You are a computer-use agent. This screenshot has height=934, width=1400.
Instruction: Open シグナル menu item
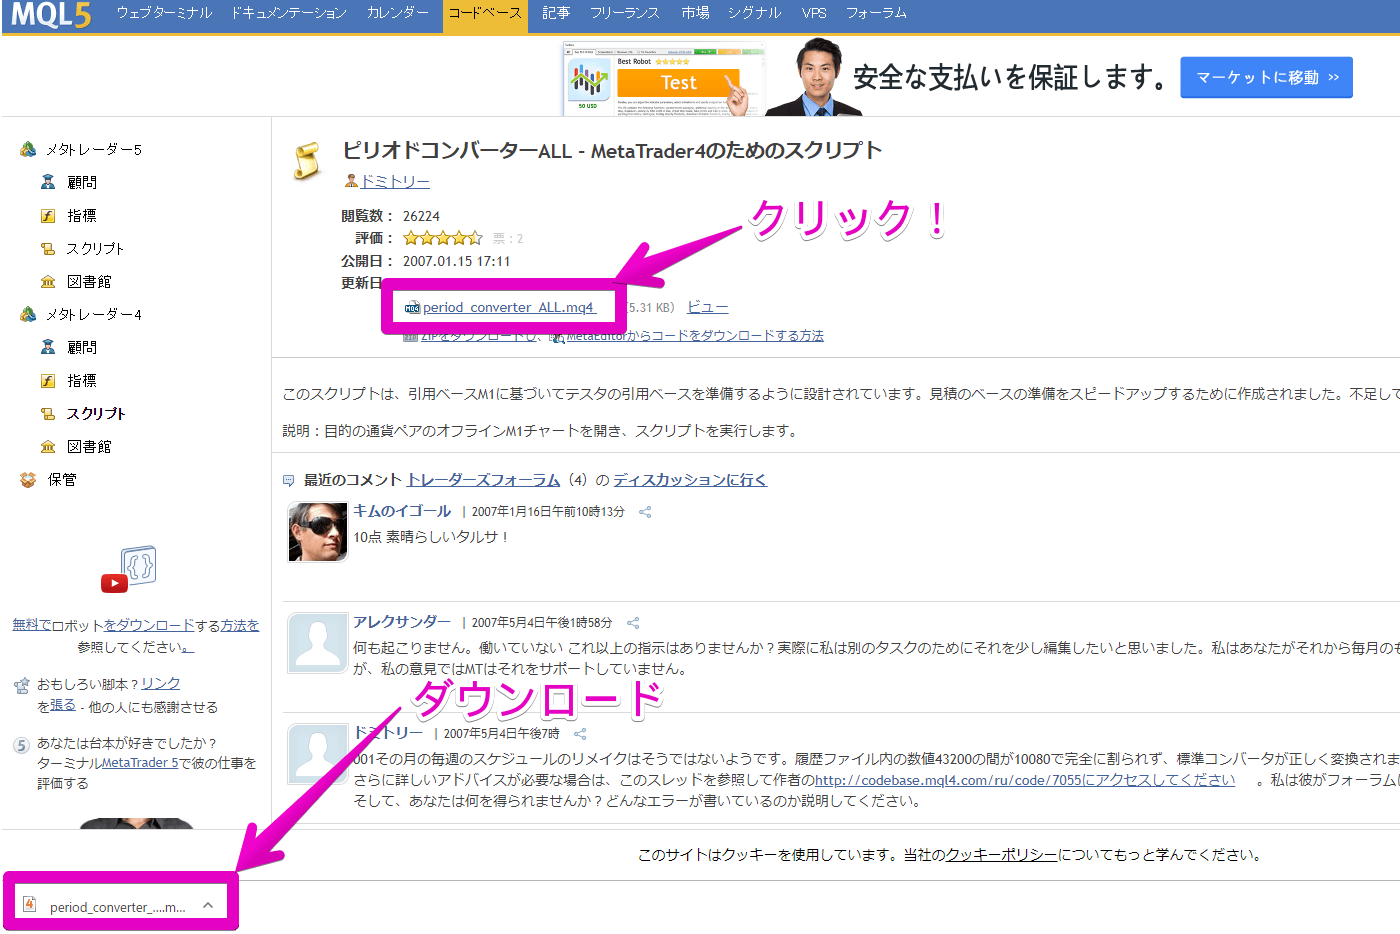click(x=754, y=13)
